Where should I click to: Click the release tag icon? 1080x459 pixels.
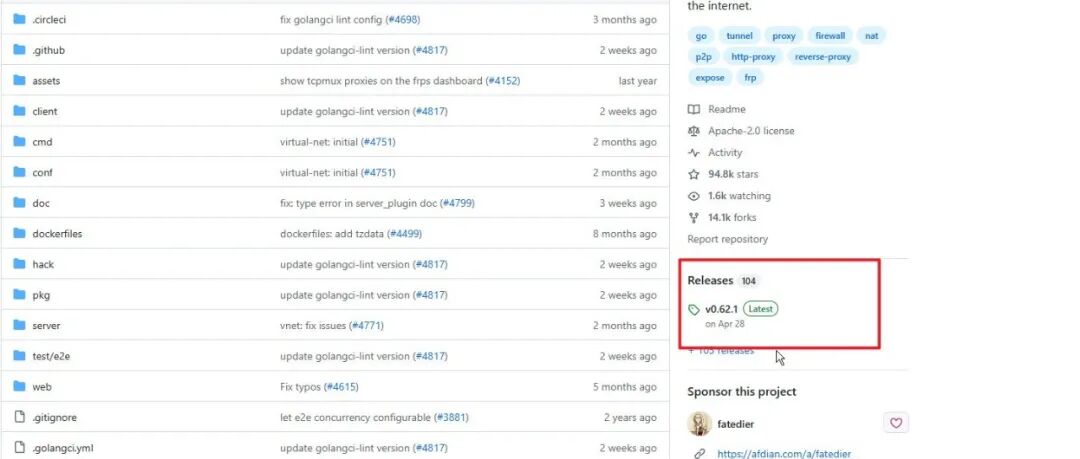tap(694, 309)
